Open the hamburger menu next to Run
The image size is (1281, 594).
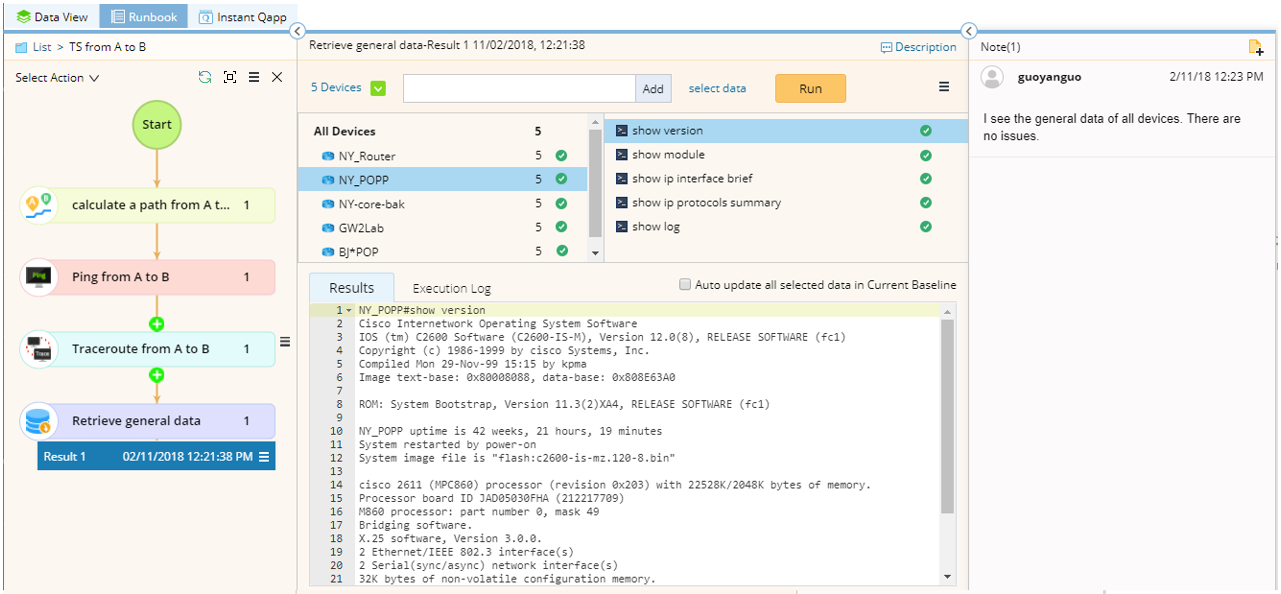944,87
